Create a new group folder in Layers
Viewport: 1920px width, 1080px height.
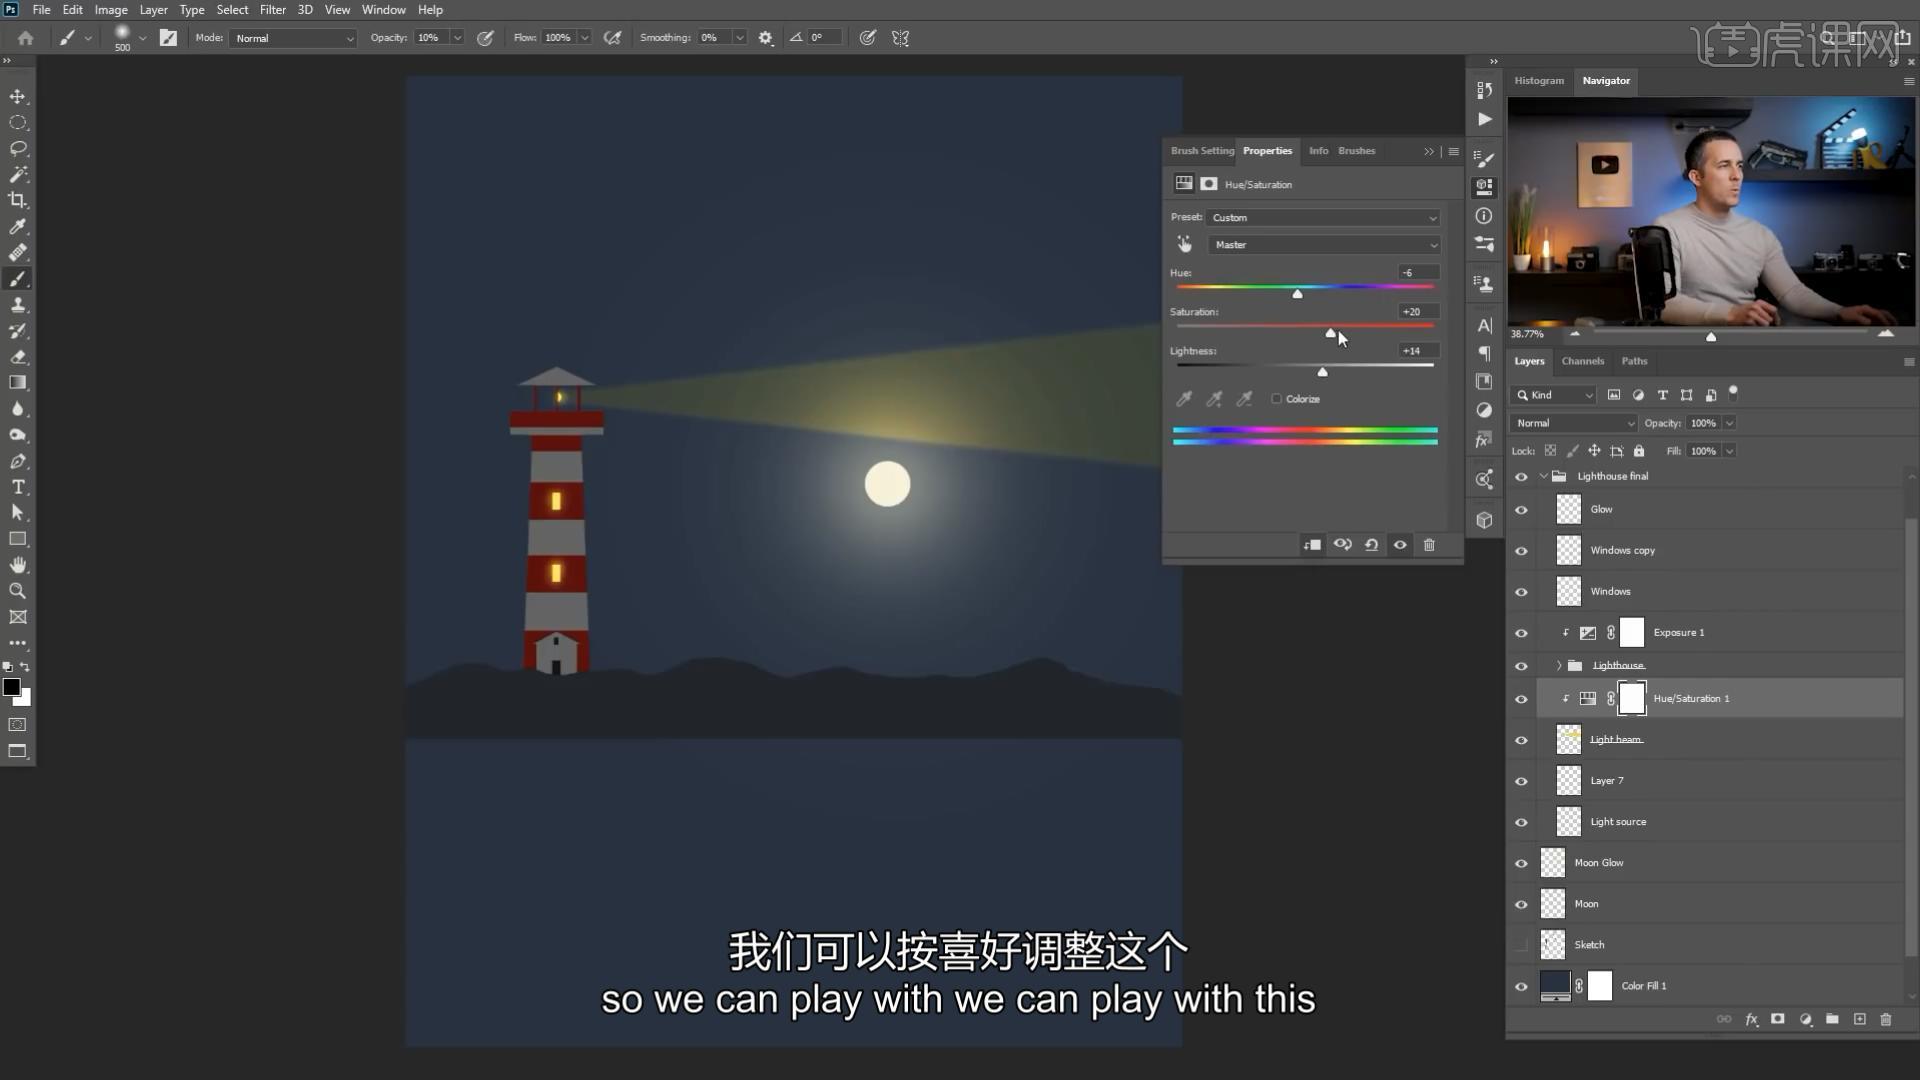pyautogui.click(x=1832, y=1019)
